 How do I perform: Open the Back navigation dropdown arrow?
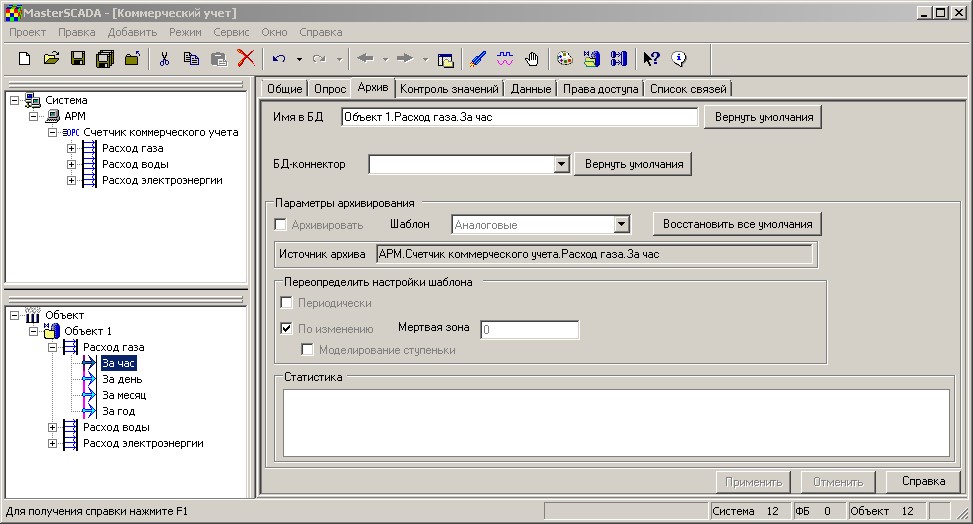click(385, 60)
